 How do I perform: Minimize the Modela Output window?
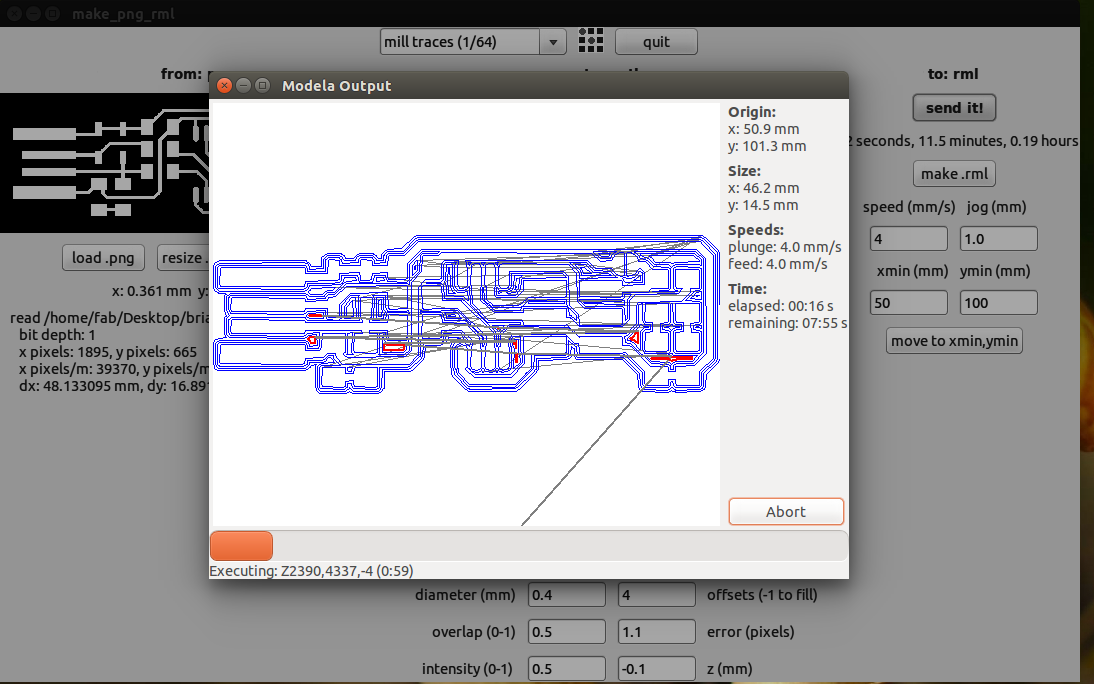point(244,86)
